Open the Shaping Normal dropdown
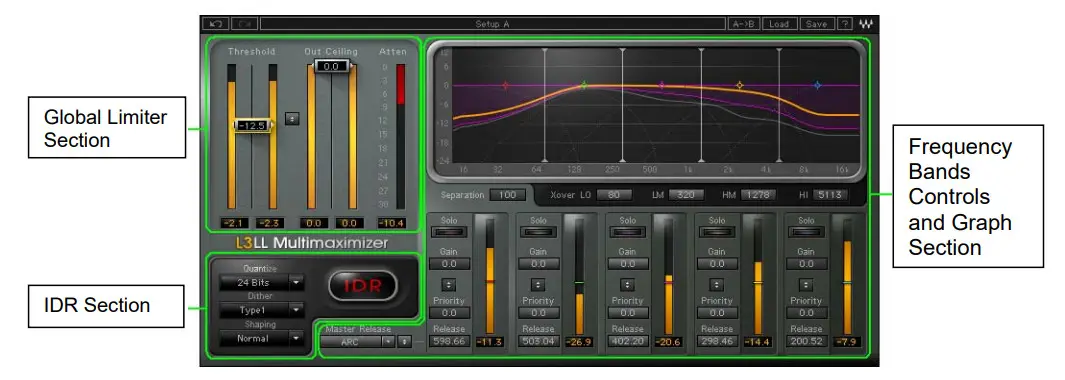 point(261,338)
